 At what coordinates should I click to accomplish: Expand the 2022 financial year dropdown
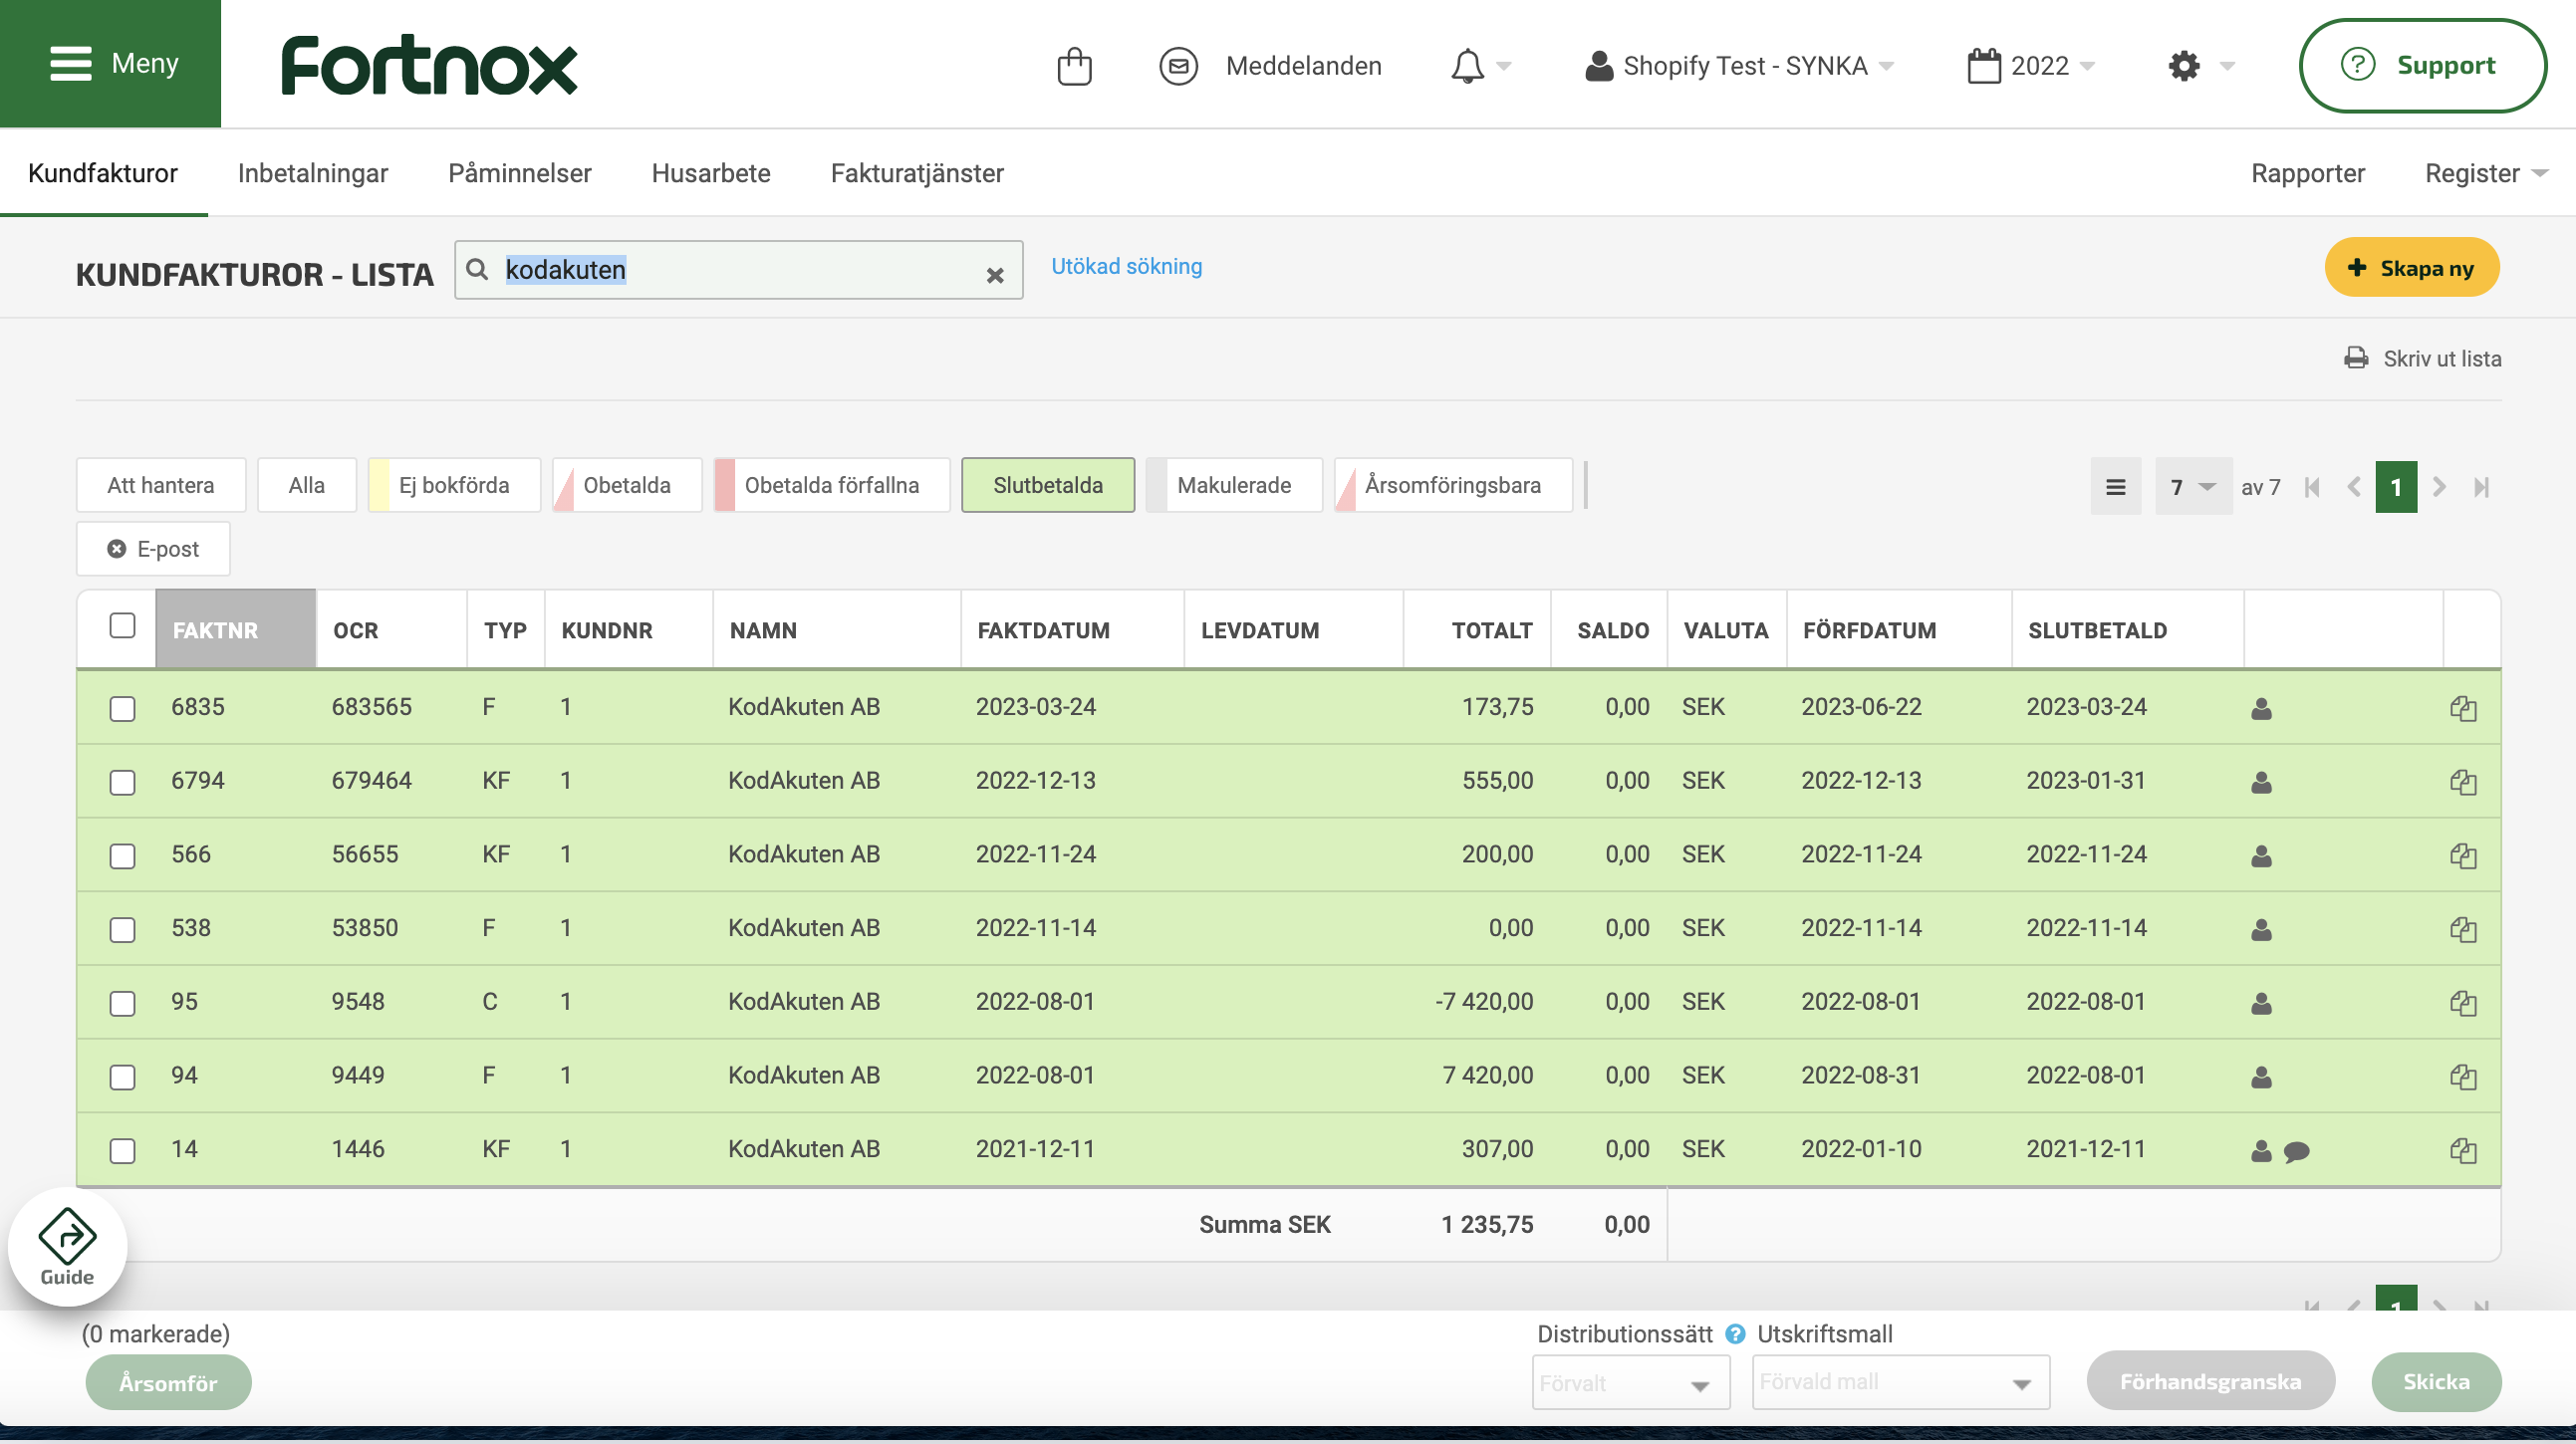tap(2031, 66)
